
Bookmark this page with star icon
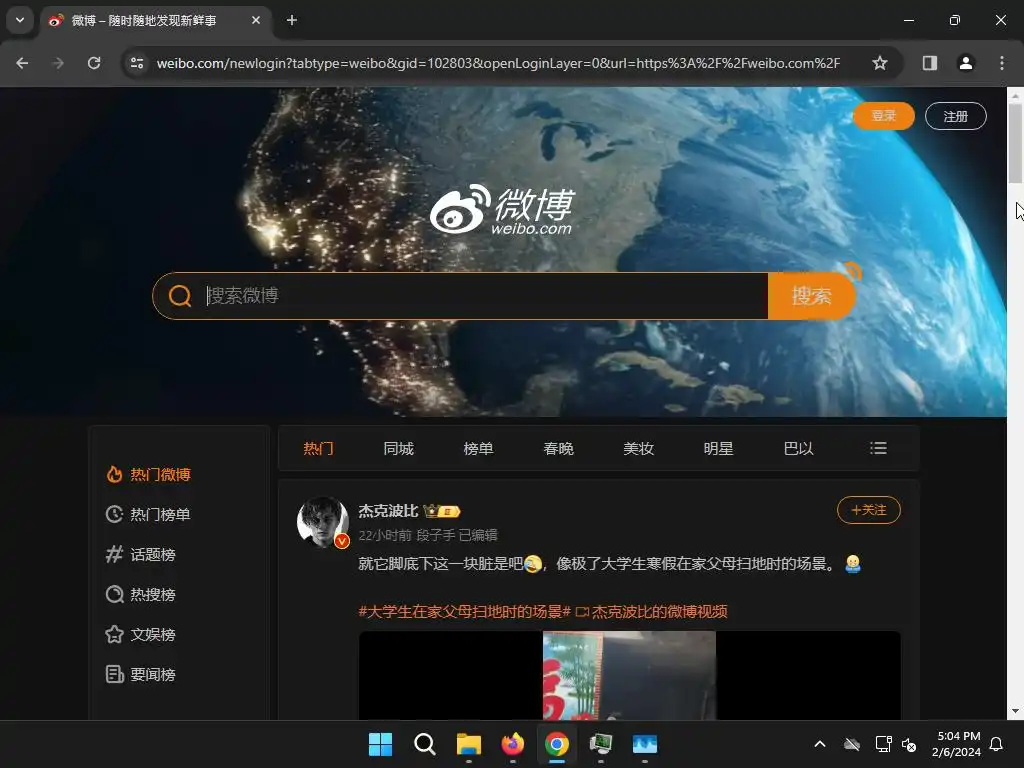point(880,63)
